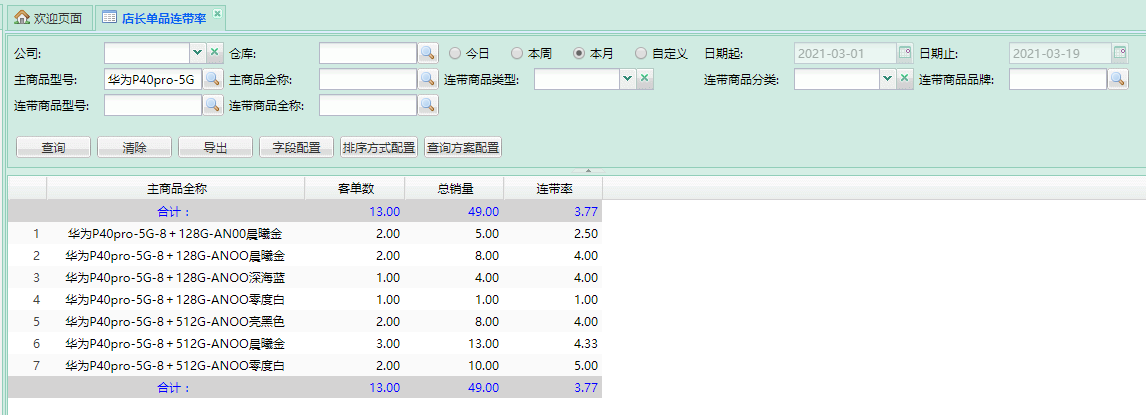Click 连带率 value 4.33
This screenshot has width=1146, height=415.
pyautogui.click(x=585, y=343)
